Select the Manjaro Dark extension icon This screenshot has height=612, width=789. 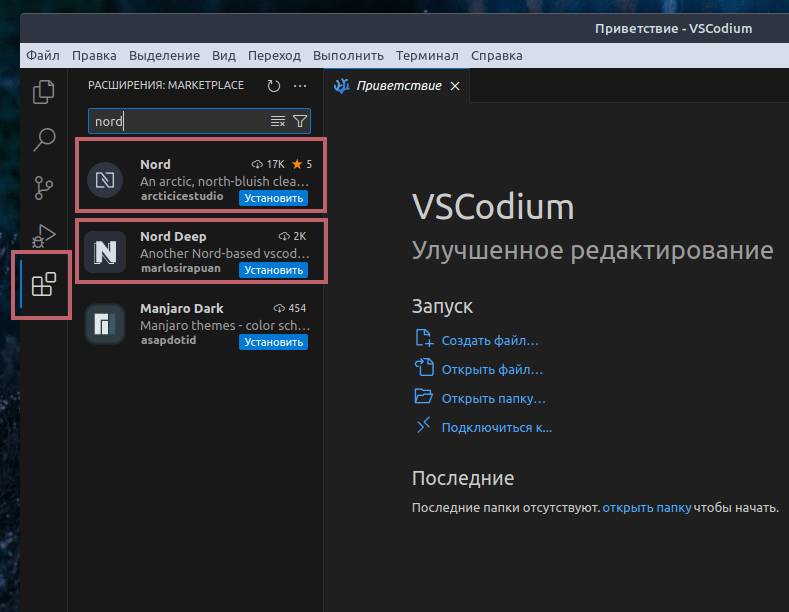[105, 324]
